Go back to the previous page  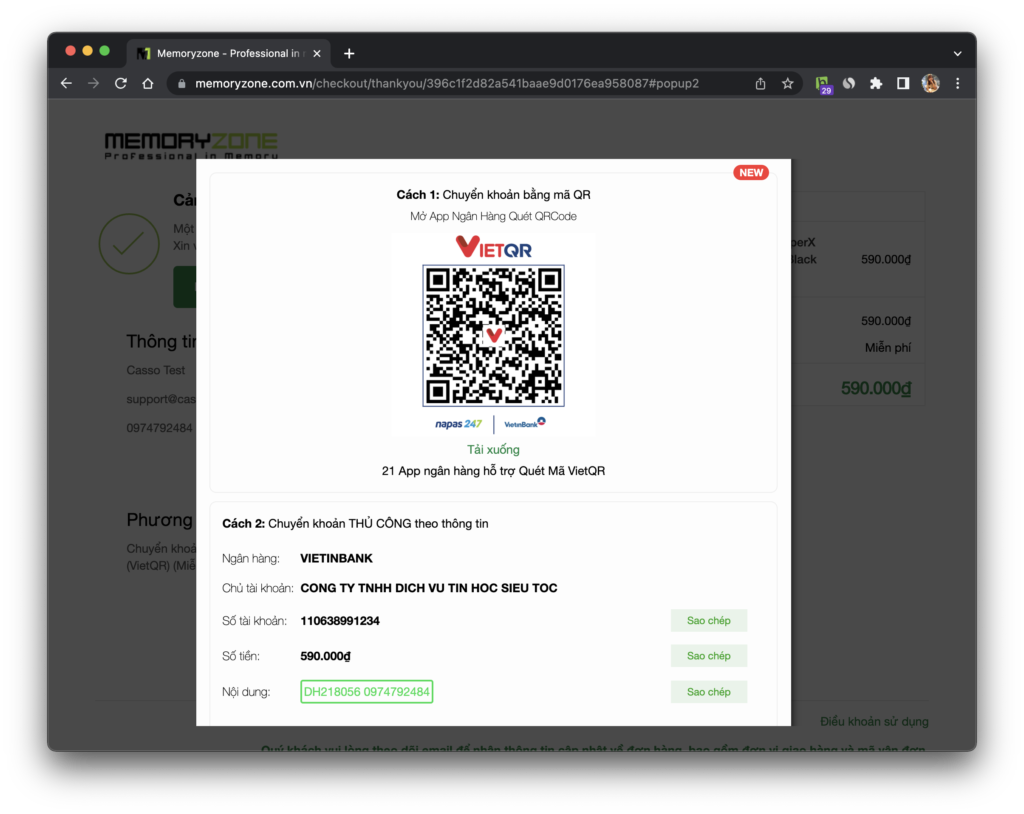click(x=66, y=84)
